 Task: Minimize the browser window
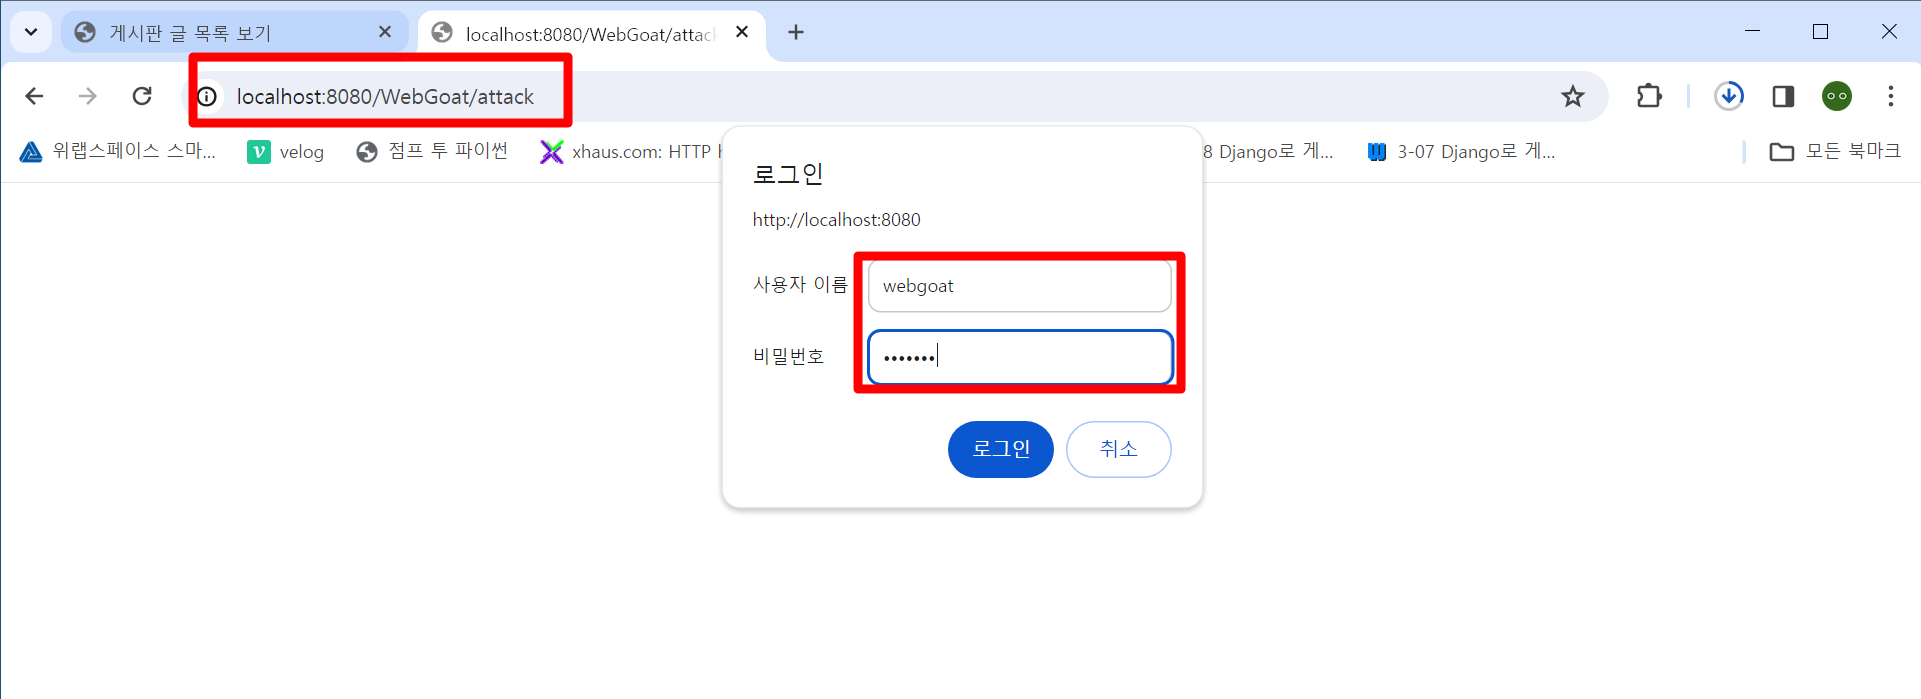[1752, 32]
